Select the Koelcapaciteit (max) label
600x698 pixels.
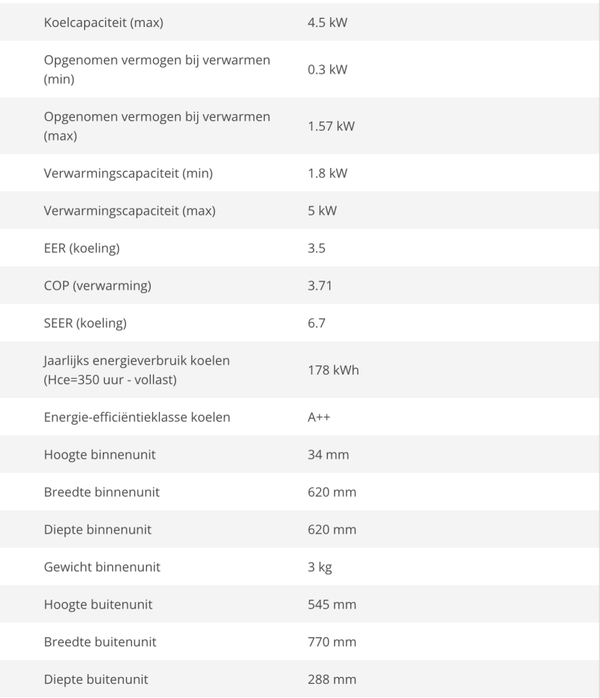coord(103,22)
